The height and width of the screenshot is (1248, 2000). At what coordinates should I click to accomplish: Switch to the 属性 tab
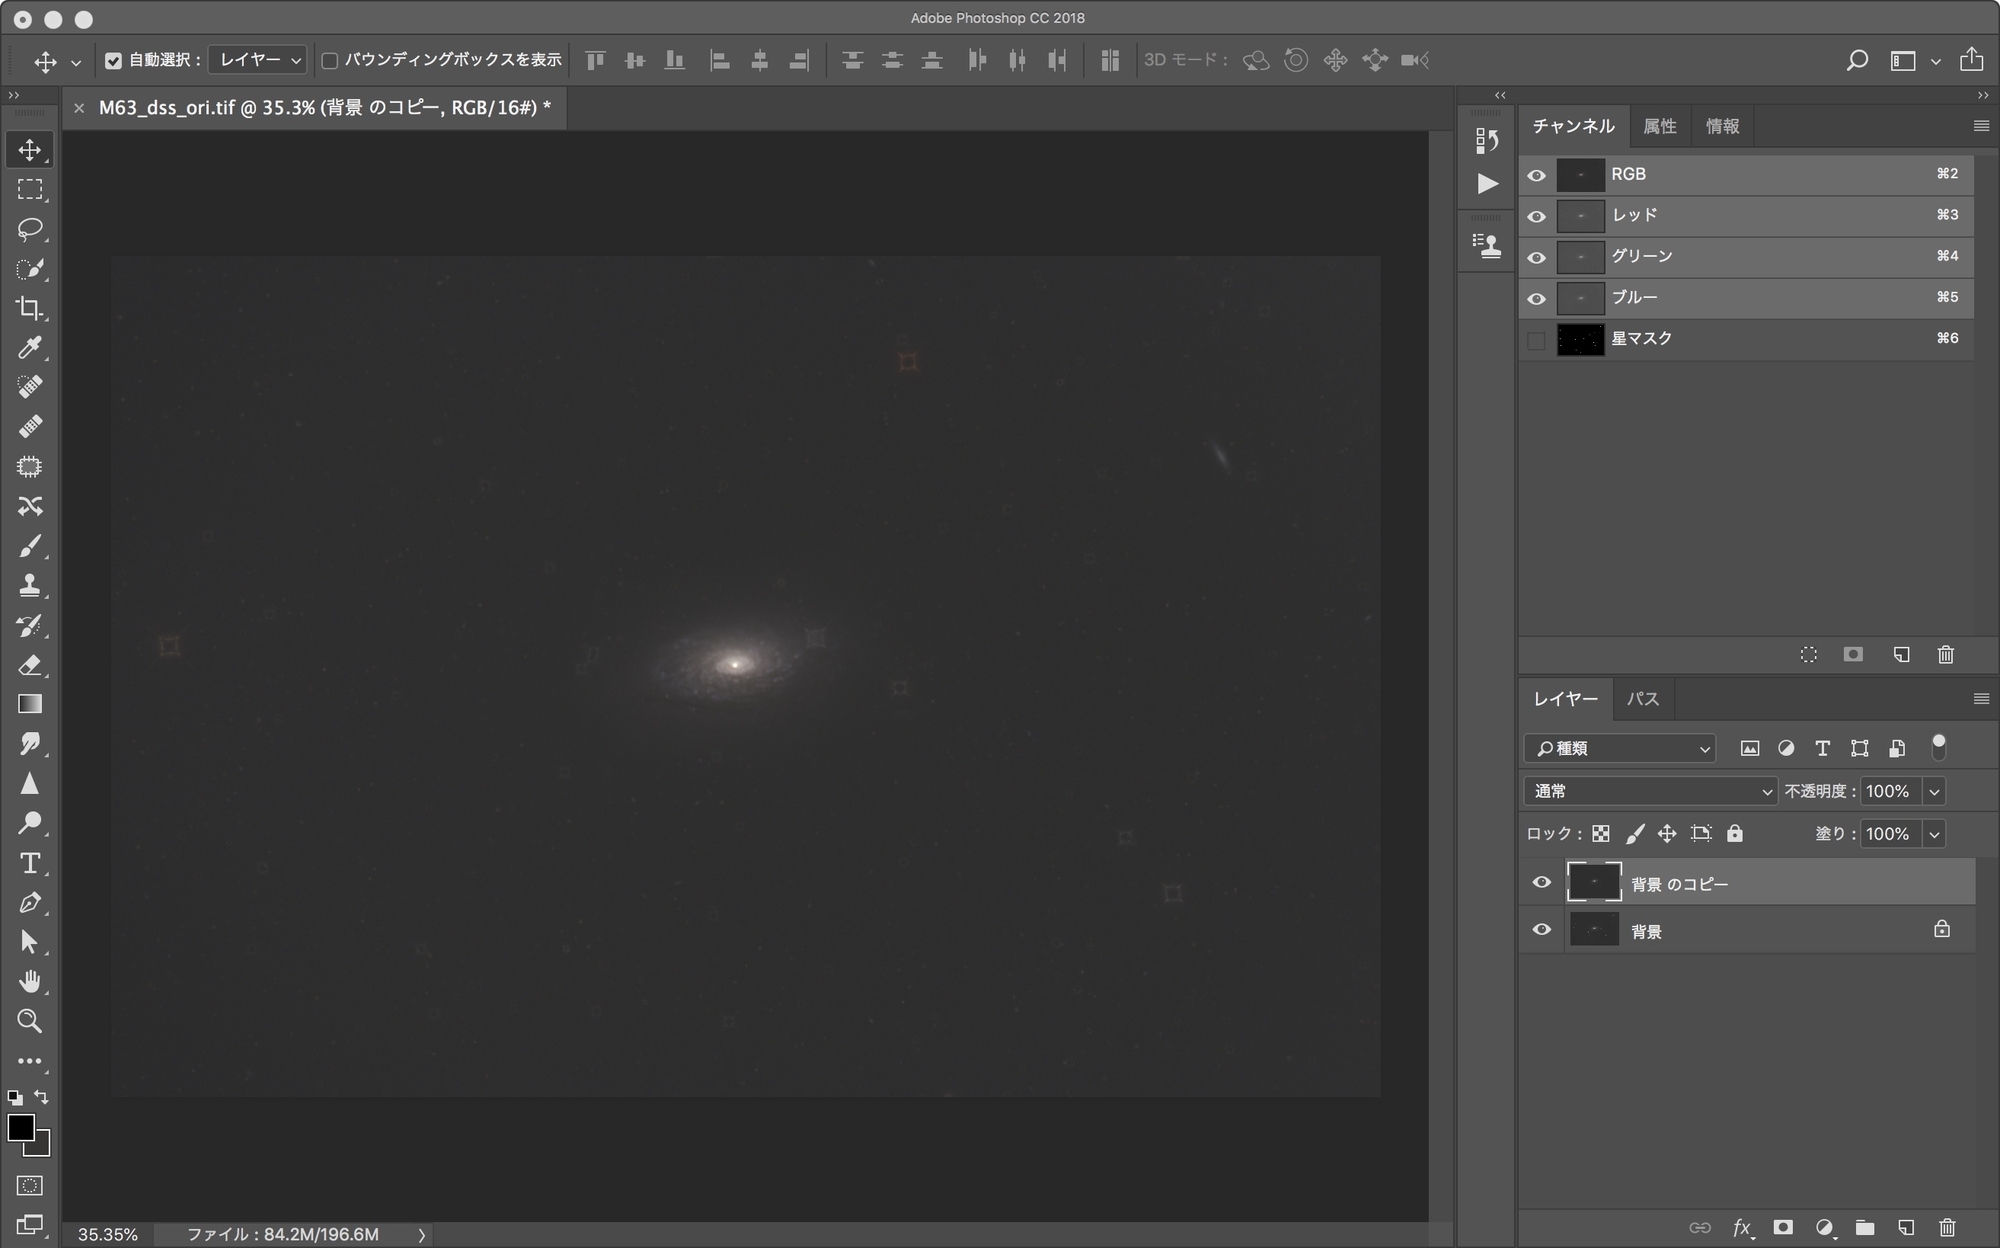(x=1659, y=125)
